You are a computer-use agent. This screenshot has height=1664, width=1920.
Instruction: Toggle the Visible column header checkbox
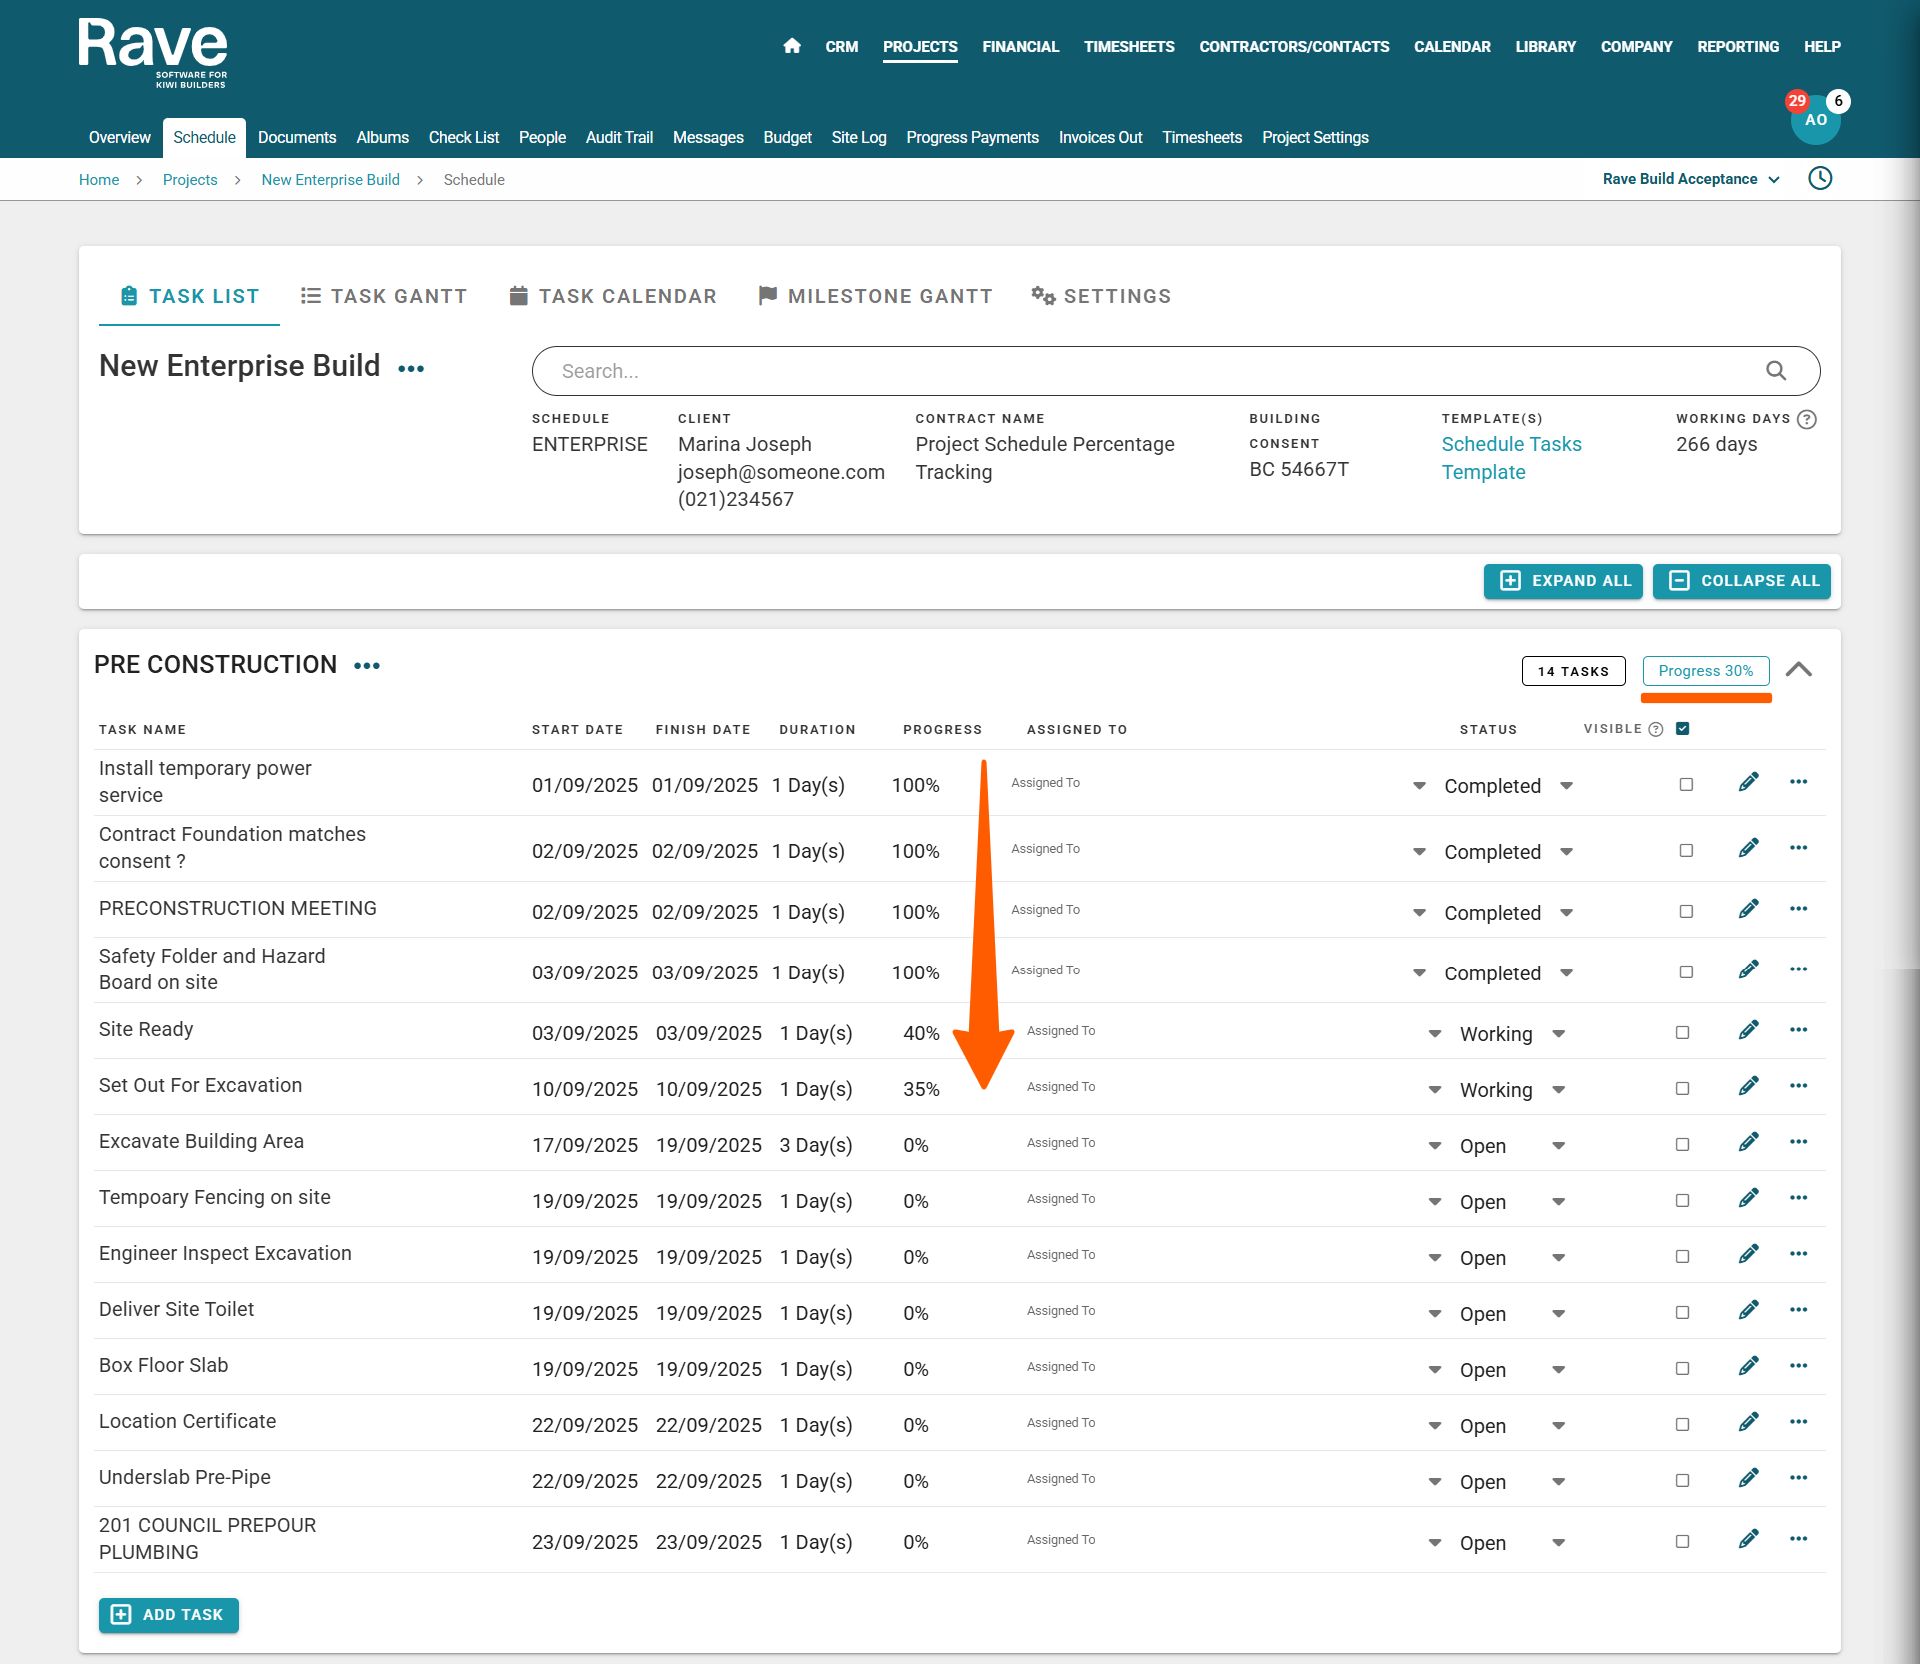click(1683, 729)
